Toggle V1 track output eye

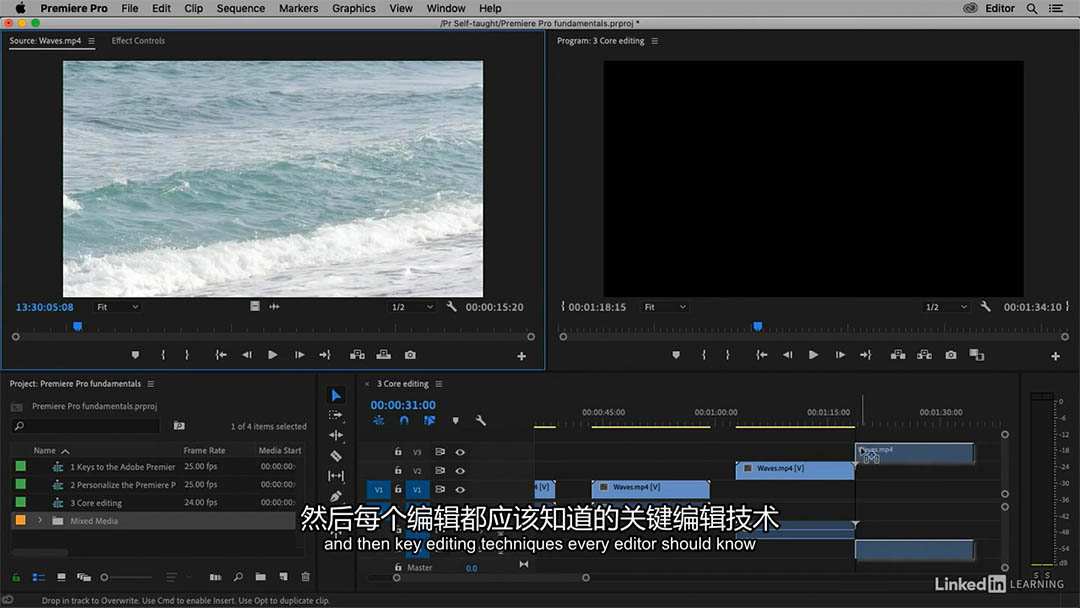[460, 490]
